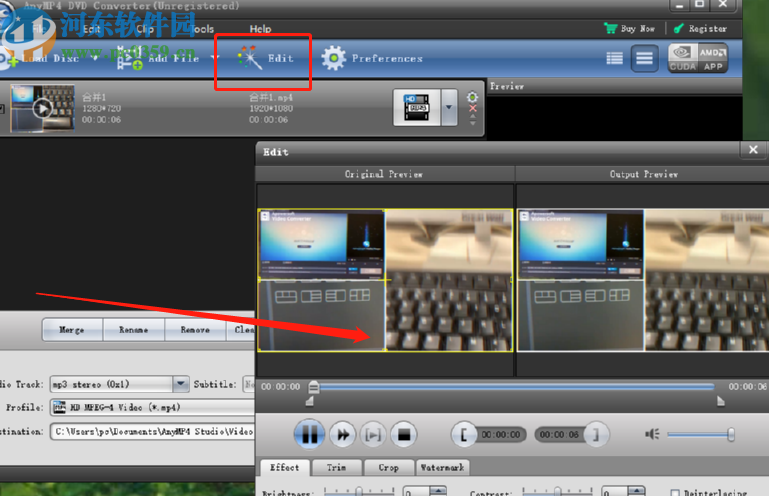Click the Brightness slider handle
The height and width of the screenshot is (496, 769).
tap(359, 491)
